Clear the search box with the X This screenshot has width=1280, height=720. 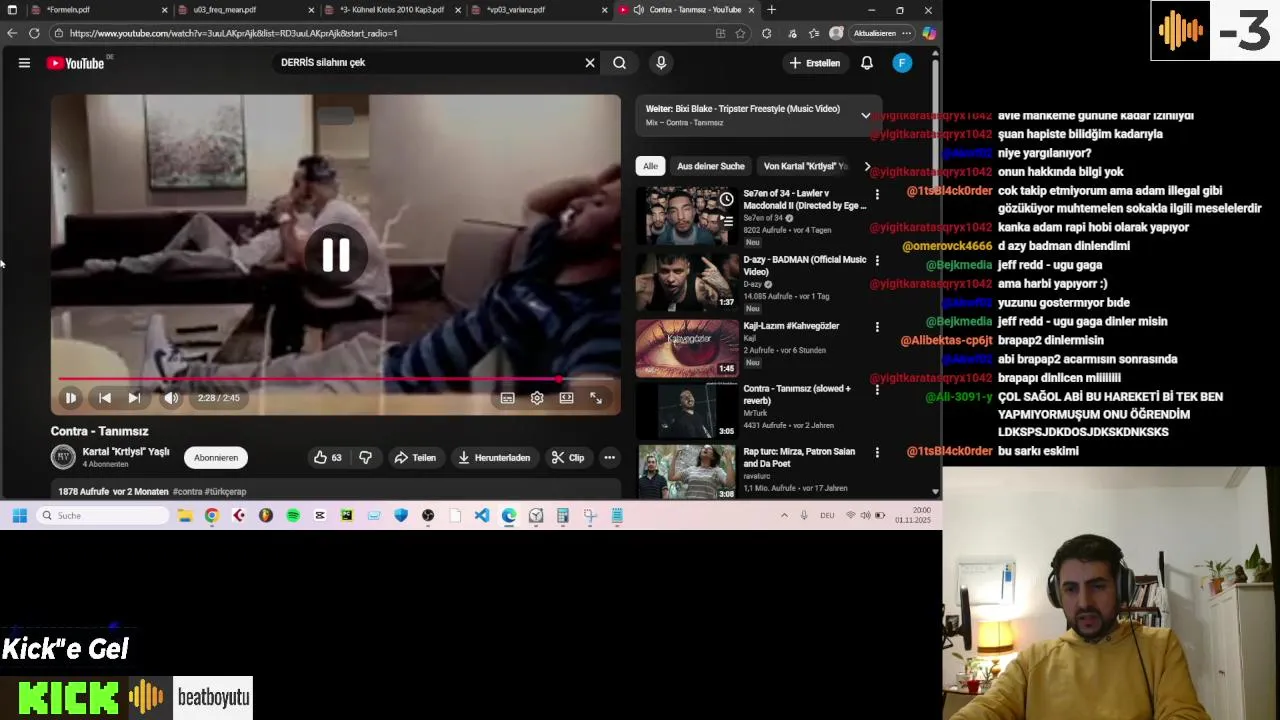pyautogui.click(x=590, y=63)
